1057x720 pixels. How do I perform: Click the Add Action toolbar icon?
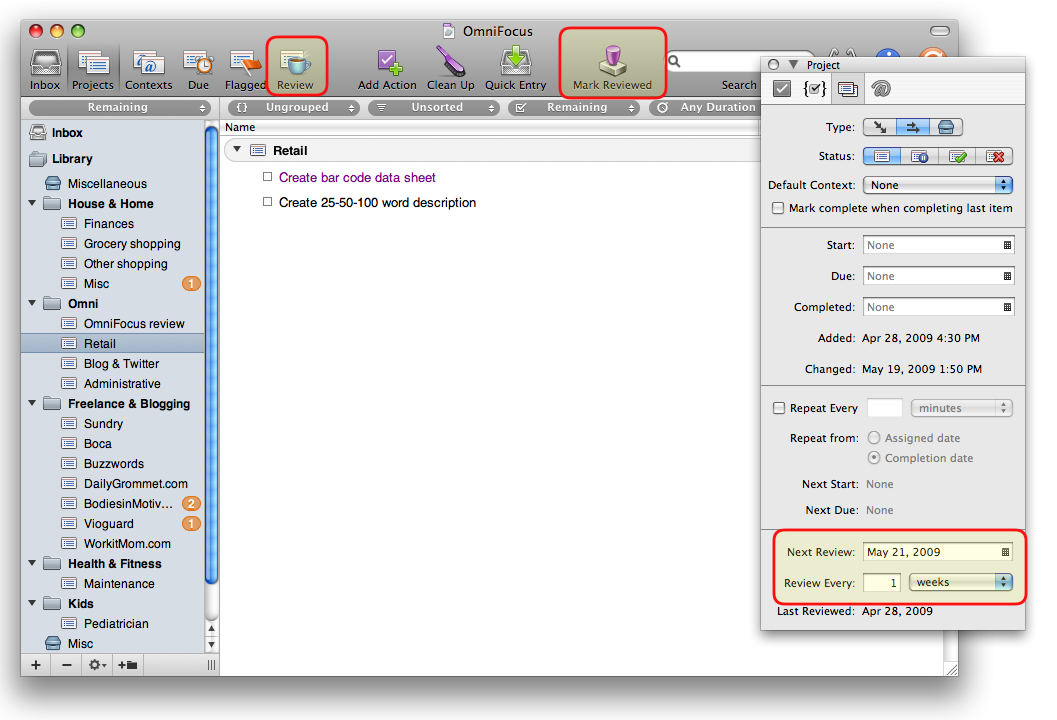pyautogui.click(x=387, y=69)
